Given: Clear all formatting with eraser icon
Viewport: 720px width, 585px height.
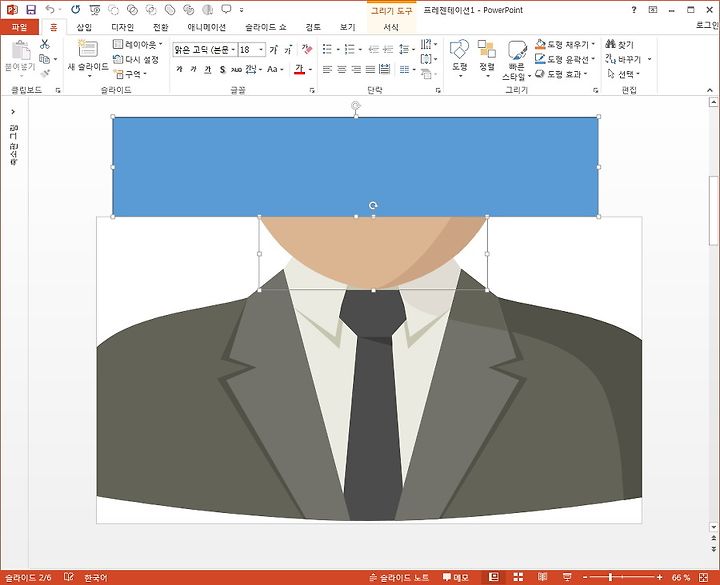Looking at the screenshot, I should coord(307,49).
